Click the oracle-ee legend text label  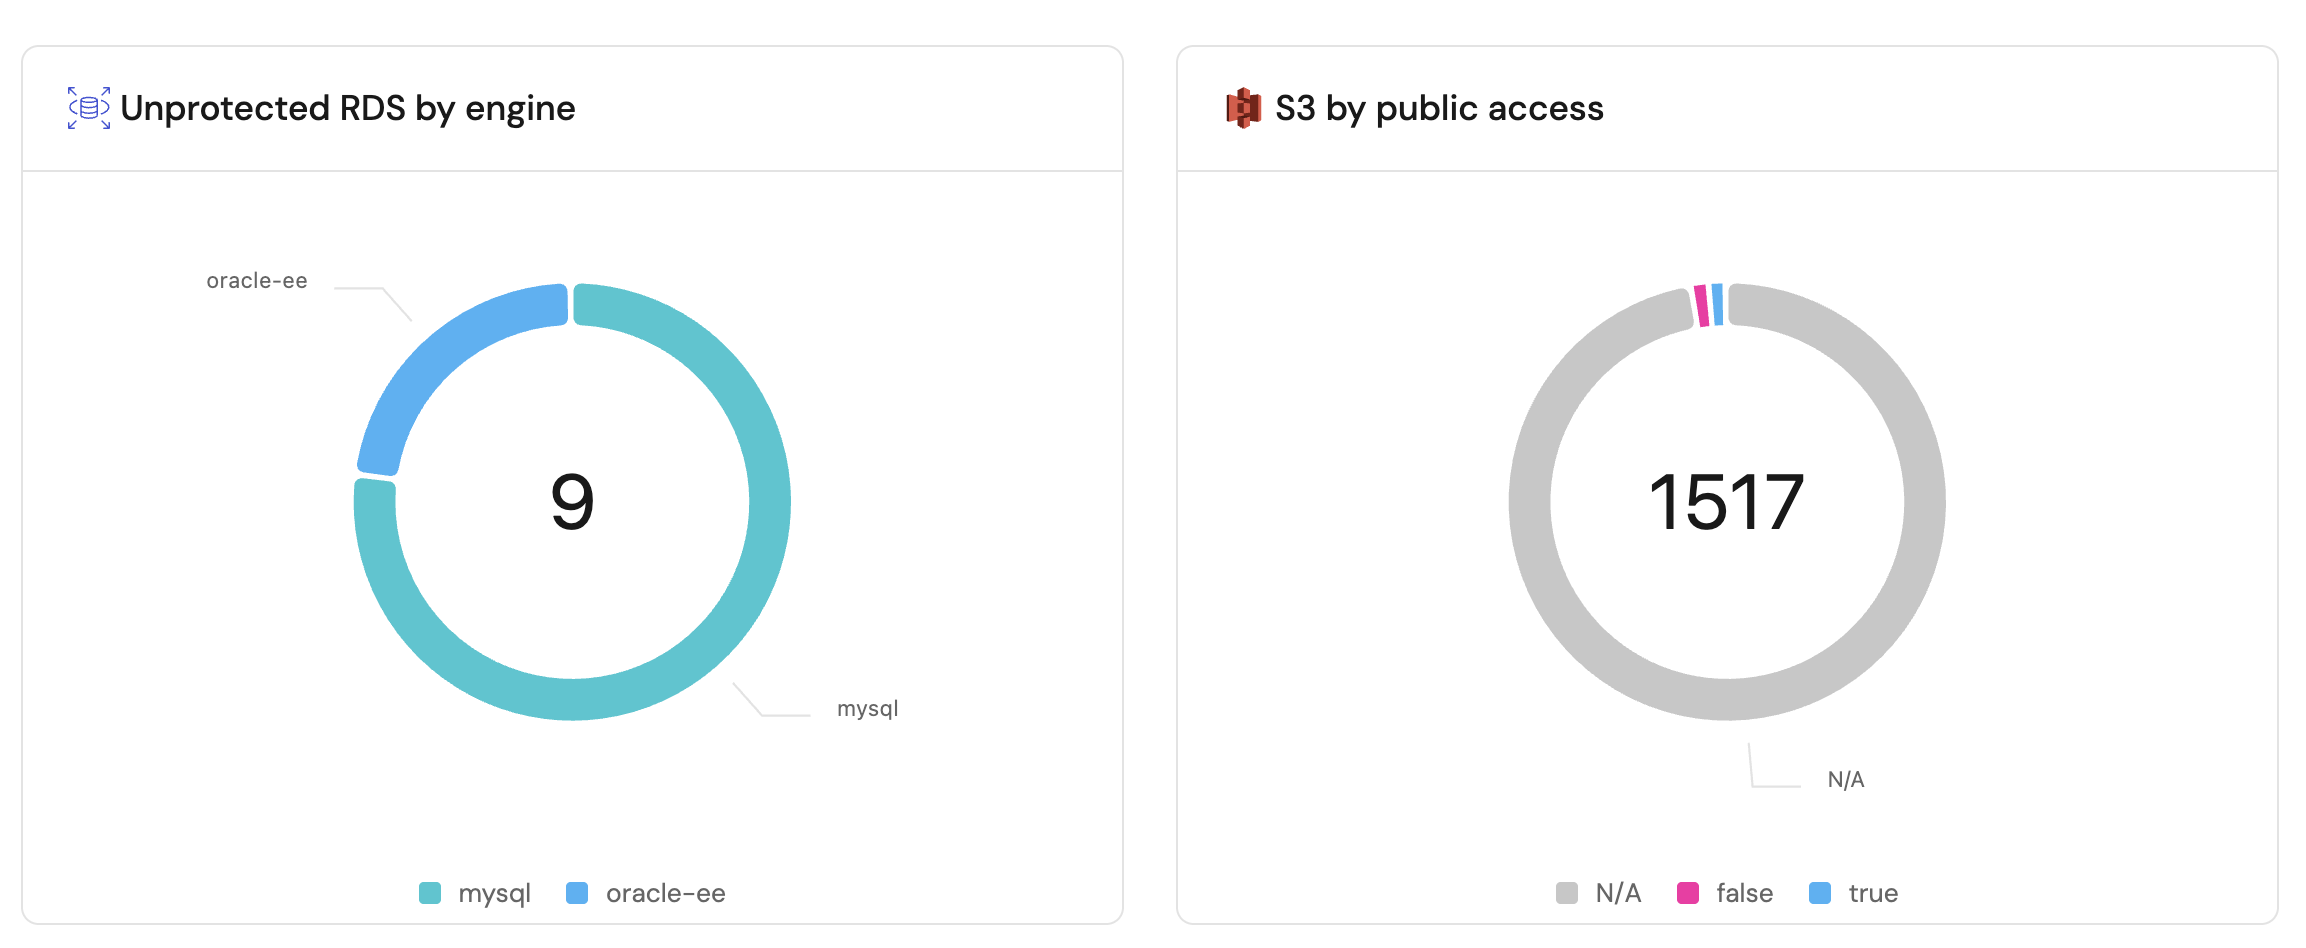[666, 893]
